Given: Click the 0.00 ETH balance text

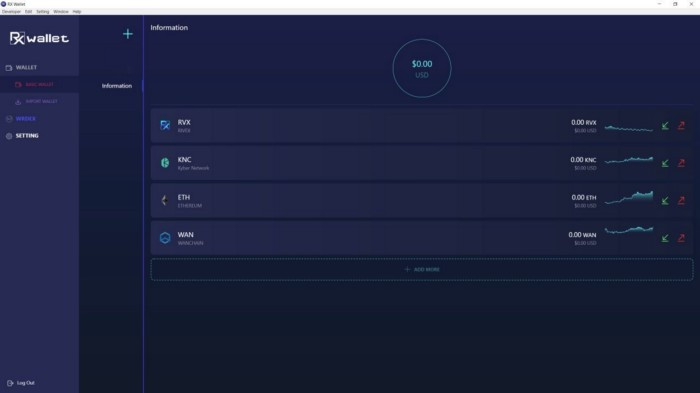Looking at the screenshot, I should pyautogui.click(x=584, y=197).
